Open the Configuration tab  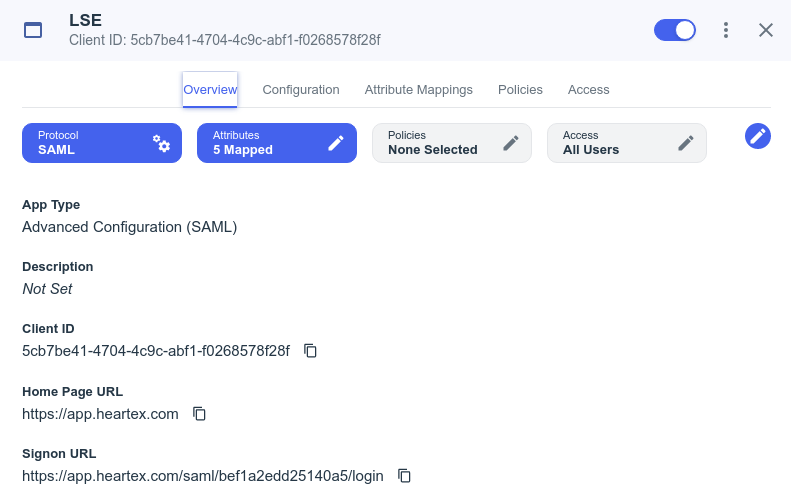point(301,90)
